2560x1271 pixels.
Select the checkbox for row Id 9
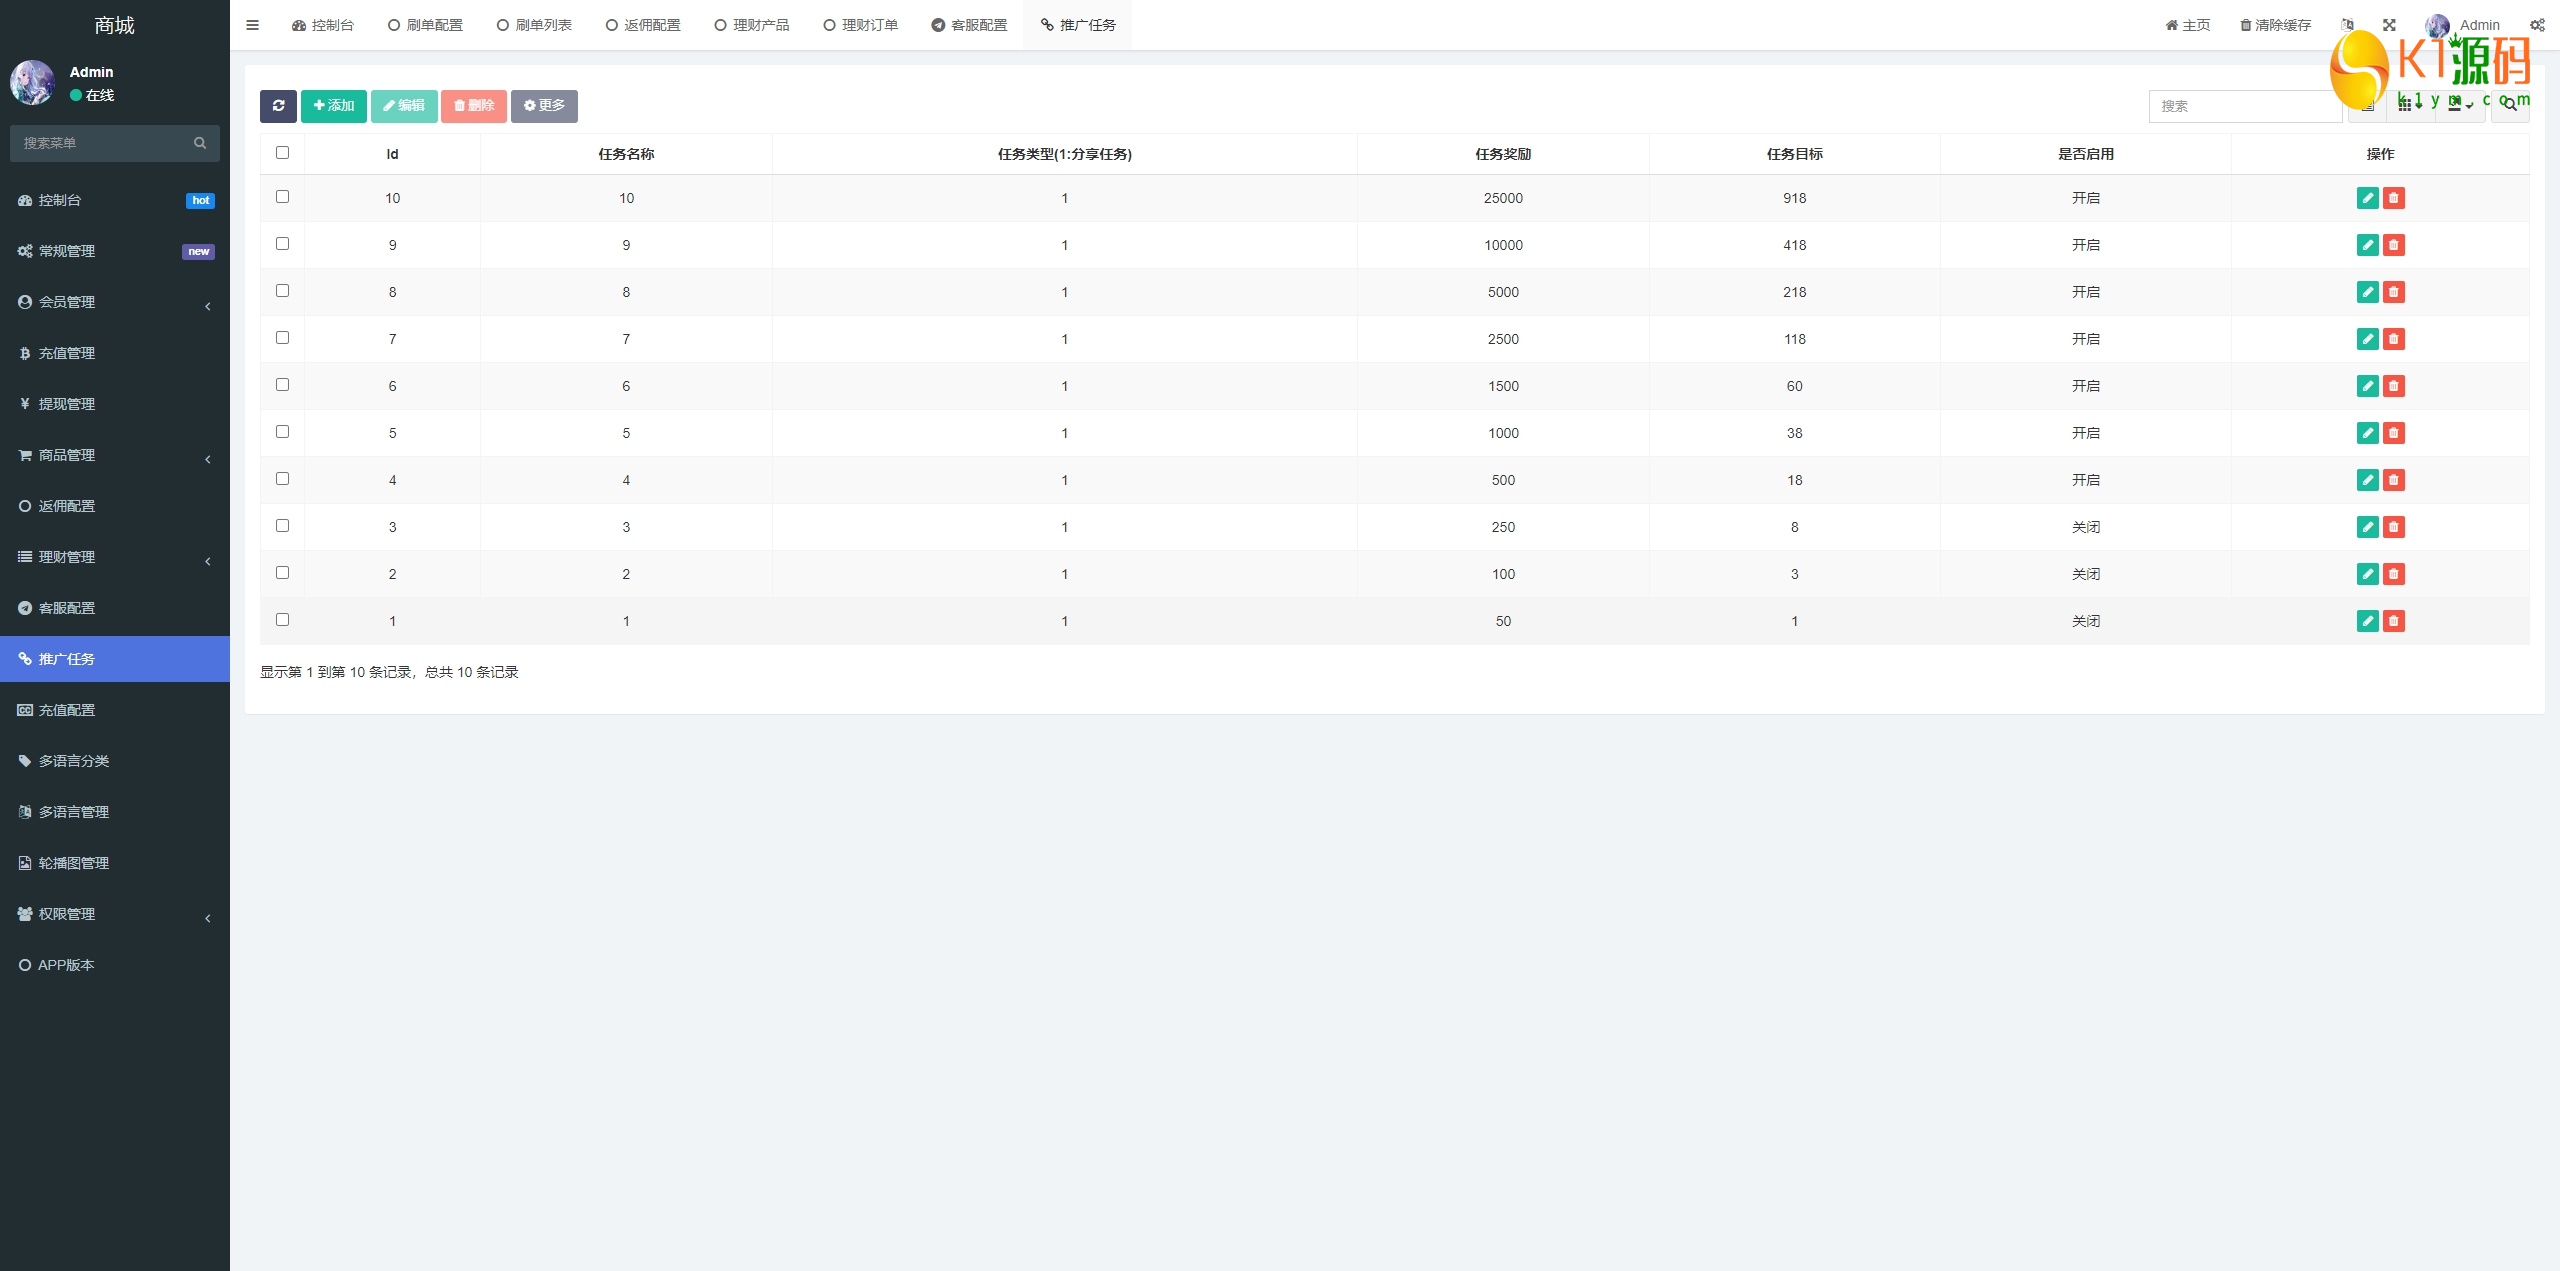[282, 244]
